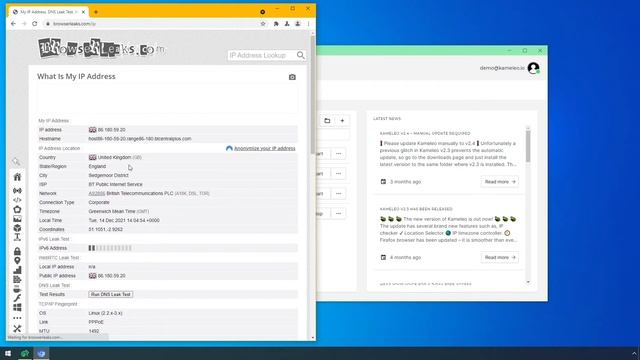Viewport: 640px width, 360px height.
Task: Open the Chrome three-dot menu
Action: 309,24
